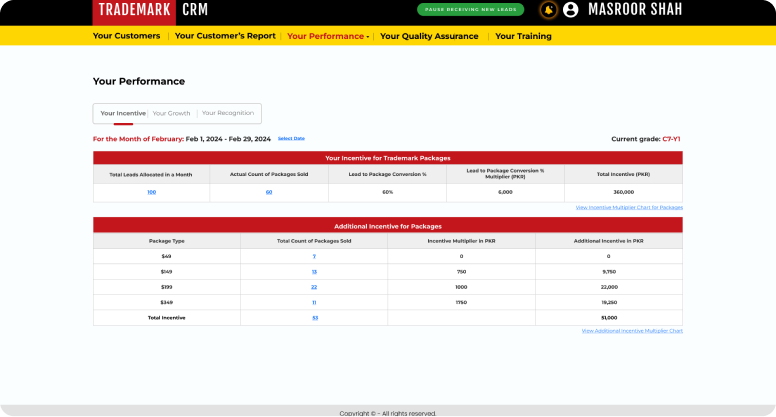Screen dimensions: 776x417
Task: Click the $199 package count of 22
Action: tap(314, 286)
